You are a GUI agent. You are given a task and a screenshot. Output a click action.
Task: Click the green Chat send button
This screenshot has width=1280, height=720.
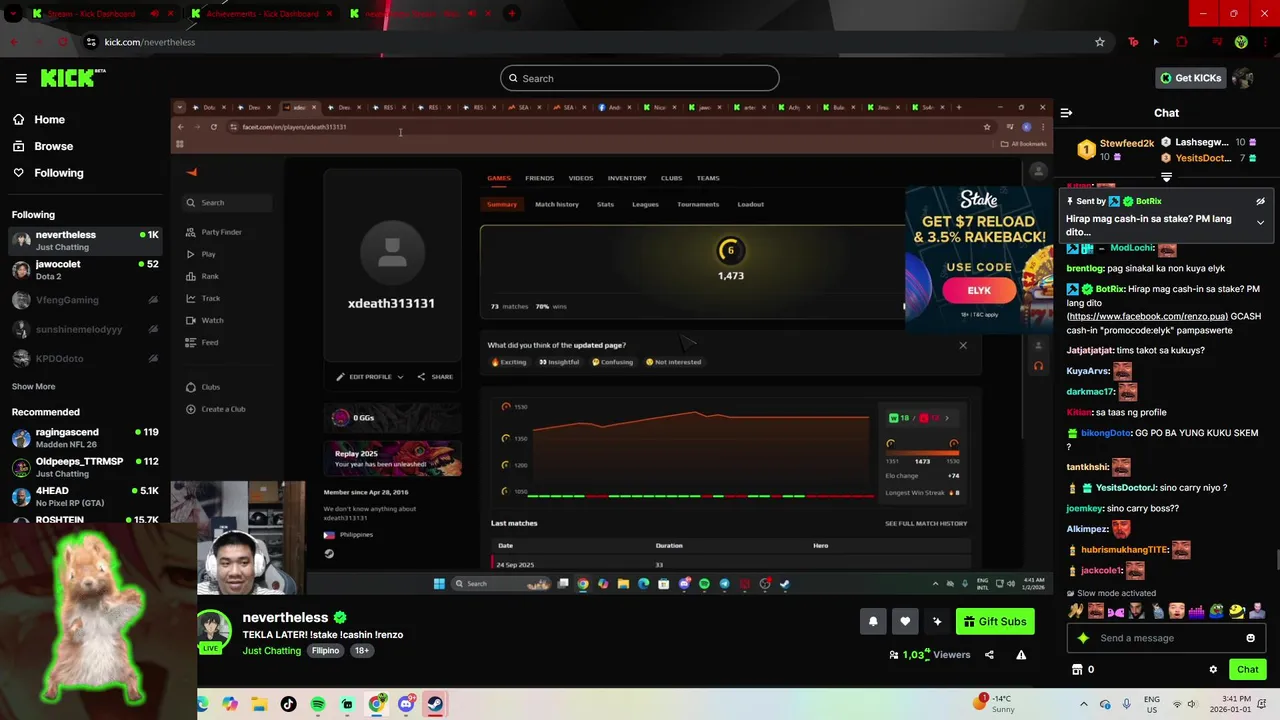tap(1248, 669)
